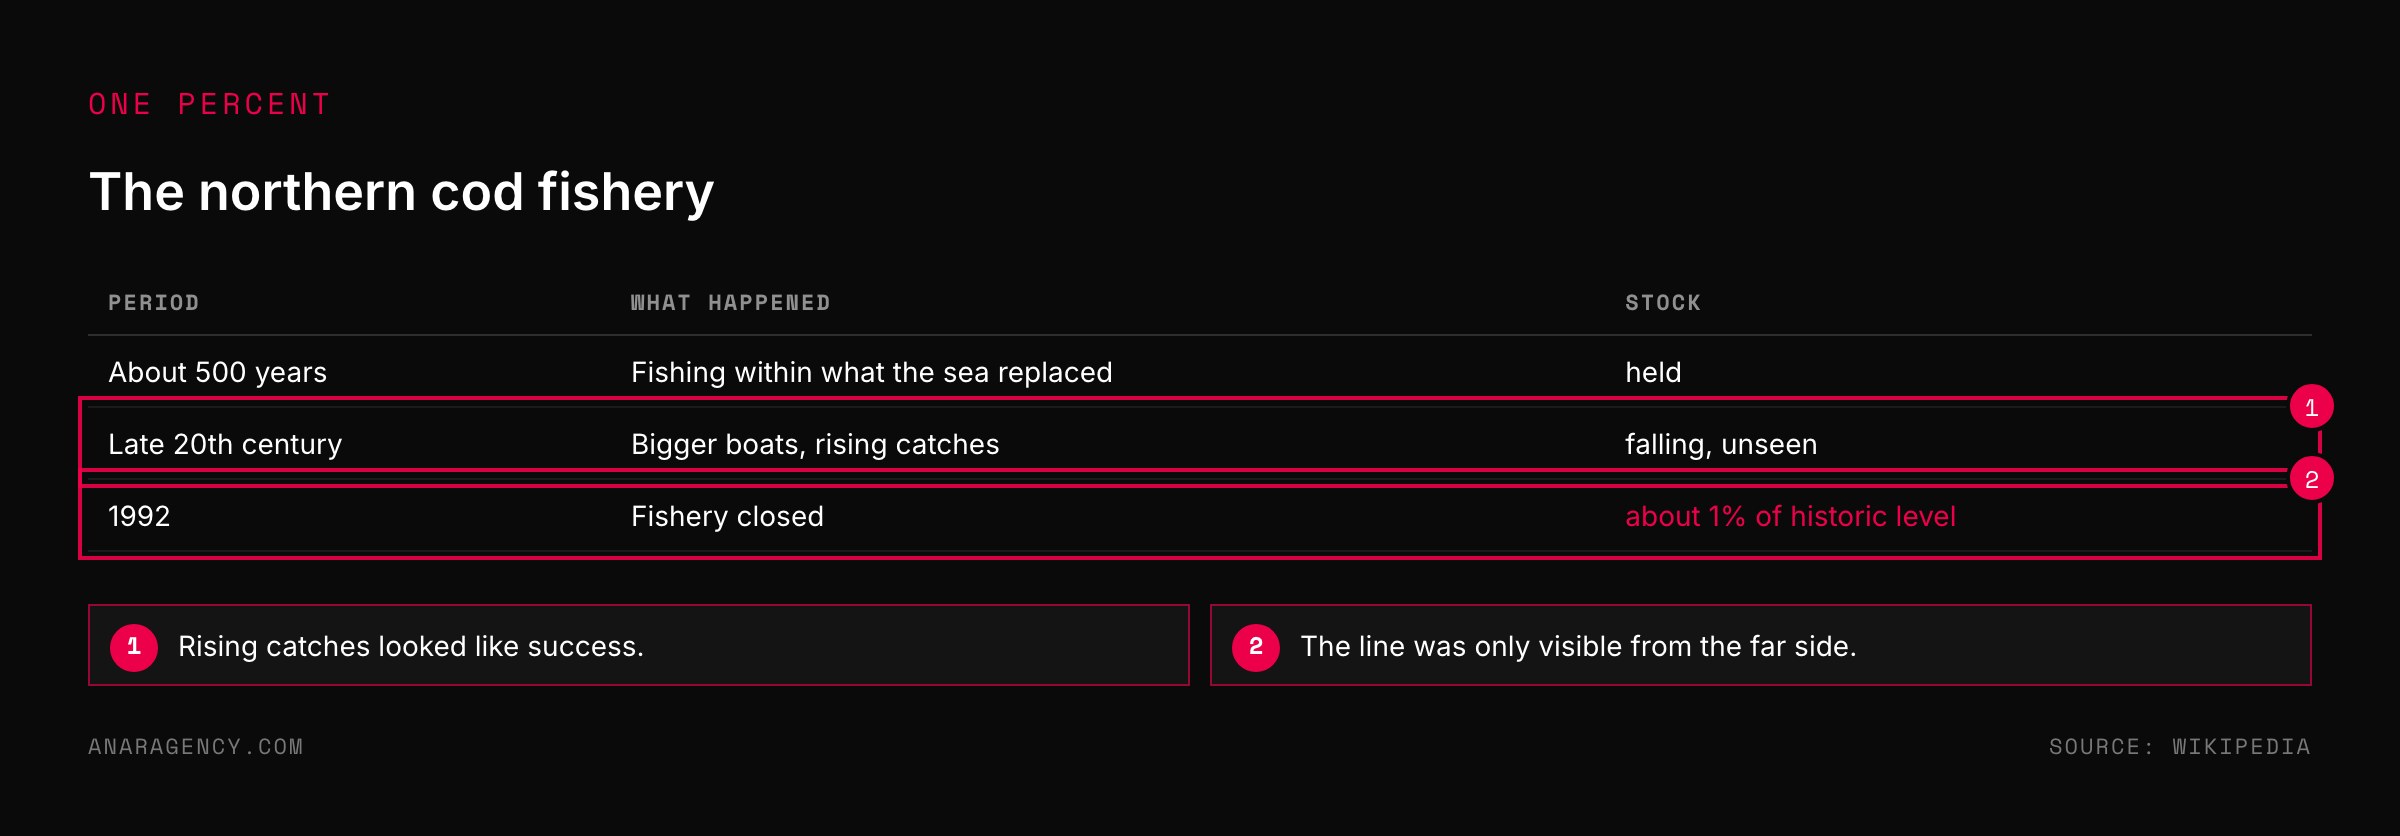Click 'Fishing within what the sea replaced'
The width and height of the screenshot is (2400, 836).
pyautogui.click(x=871, y=372)
